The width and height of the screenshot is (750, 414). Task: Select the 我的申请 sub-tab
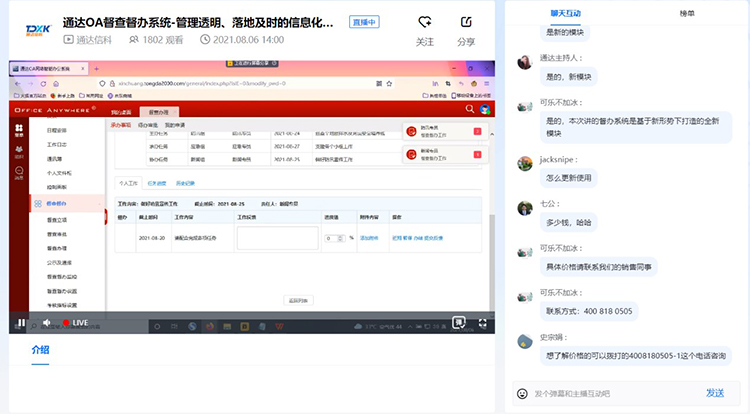[175, 125]
